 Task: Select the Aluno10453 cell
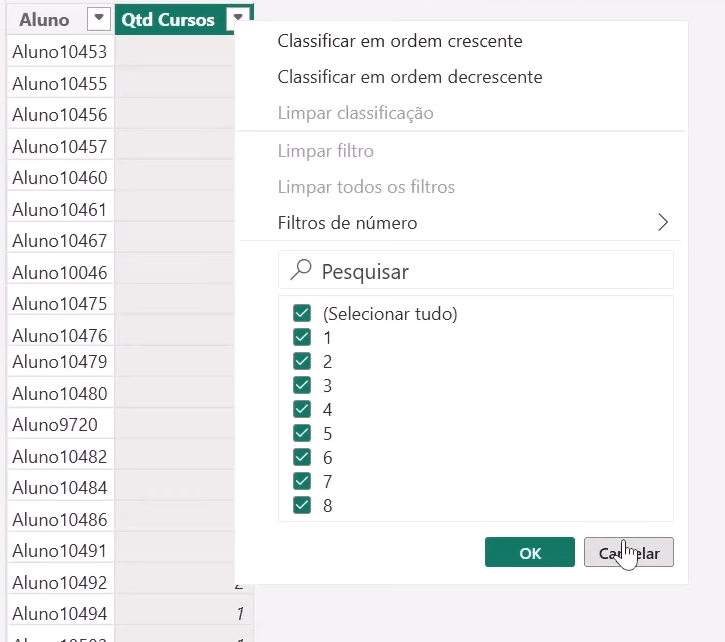[60, 52]
